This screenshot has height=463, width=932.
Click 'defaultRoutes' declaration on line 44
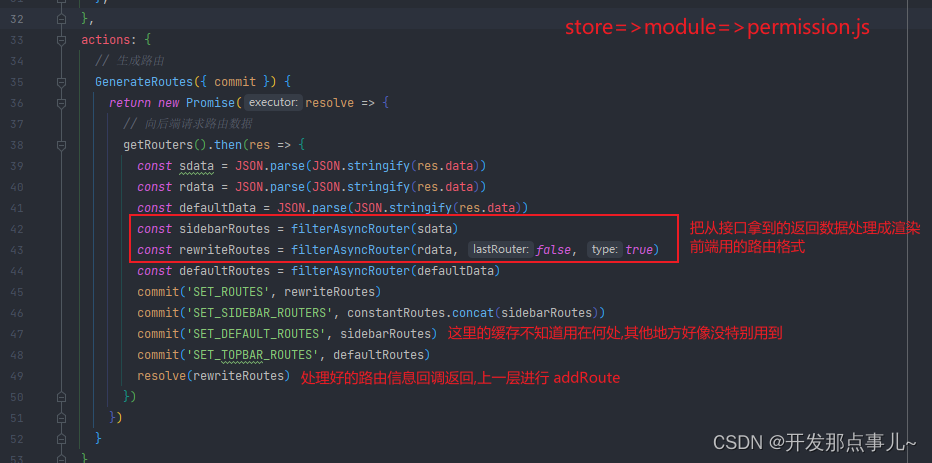pos(224,271)
